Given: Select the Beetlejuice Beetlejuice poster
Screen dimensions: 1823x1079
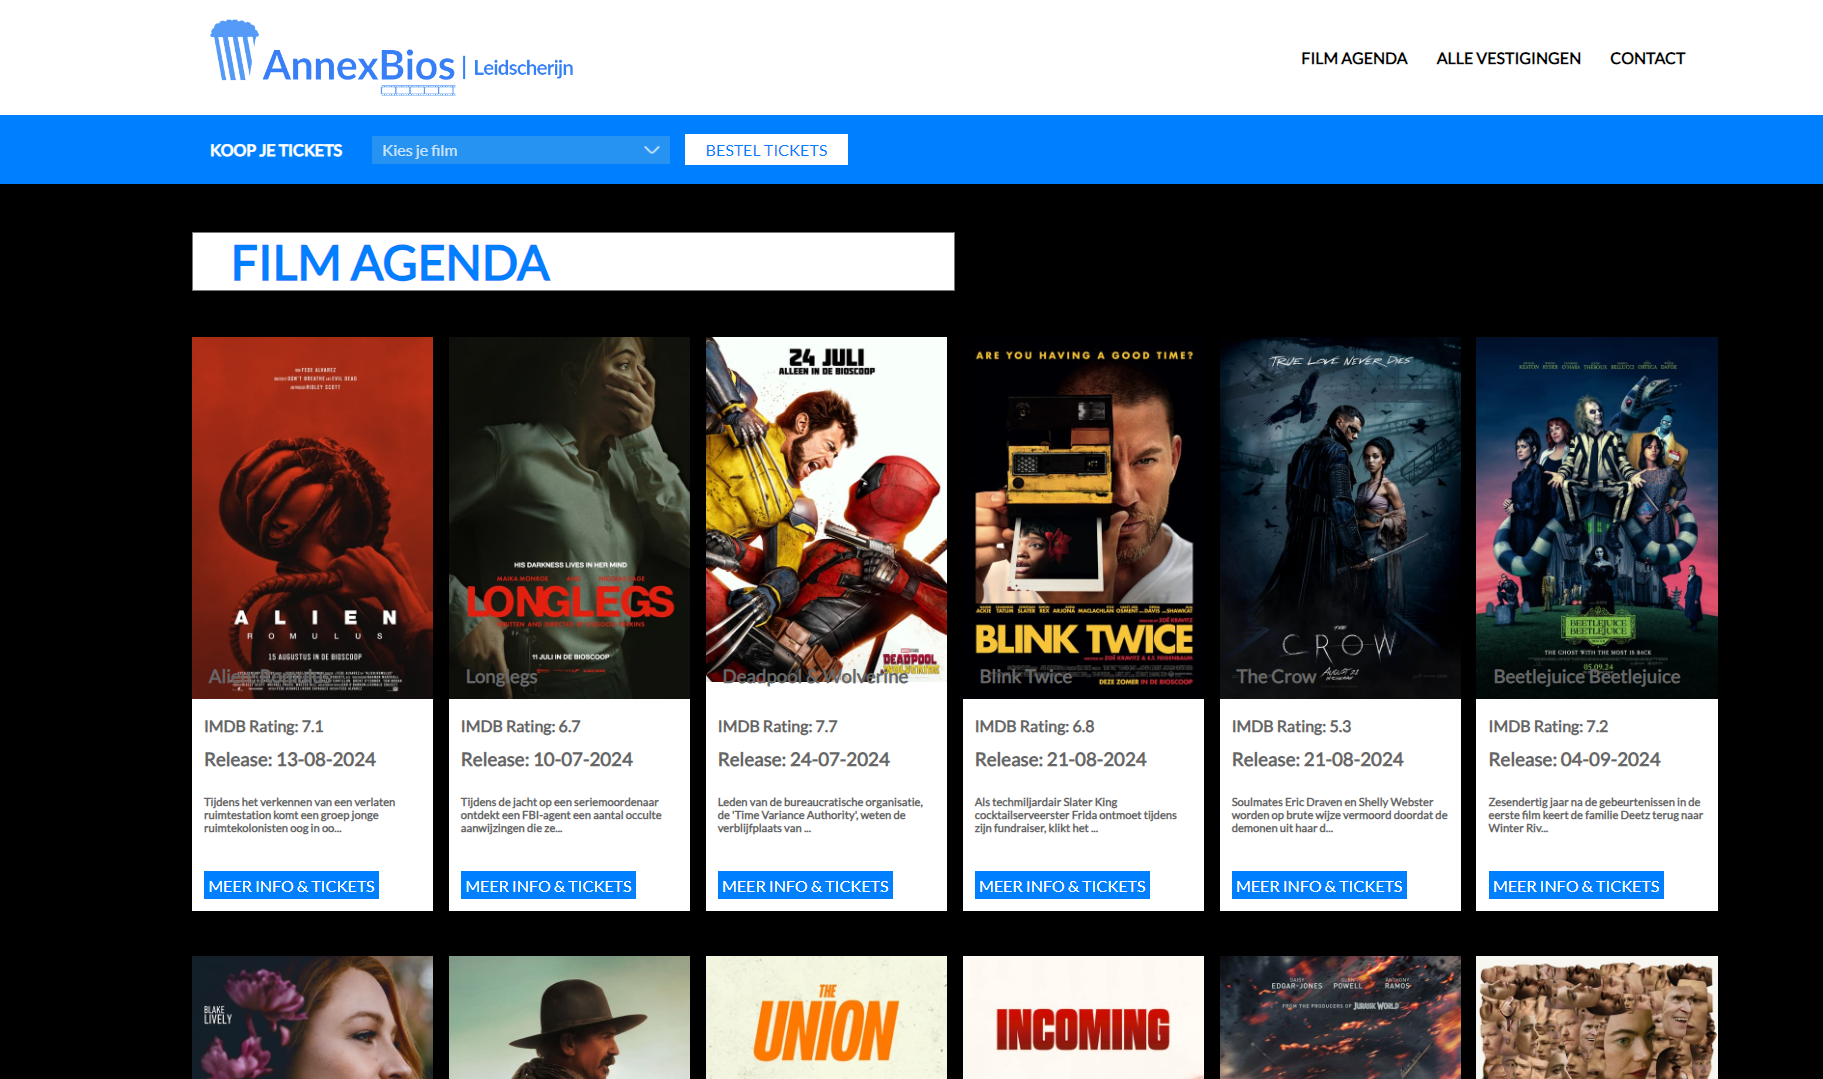Looking at the screenshot, I should point(1596,517).
